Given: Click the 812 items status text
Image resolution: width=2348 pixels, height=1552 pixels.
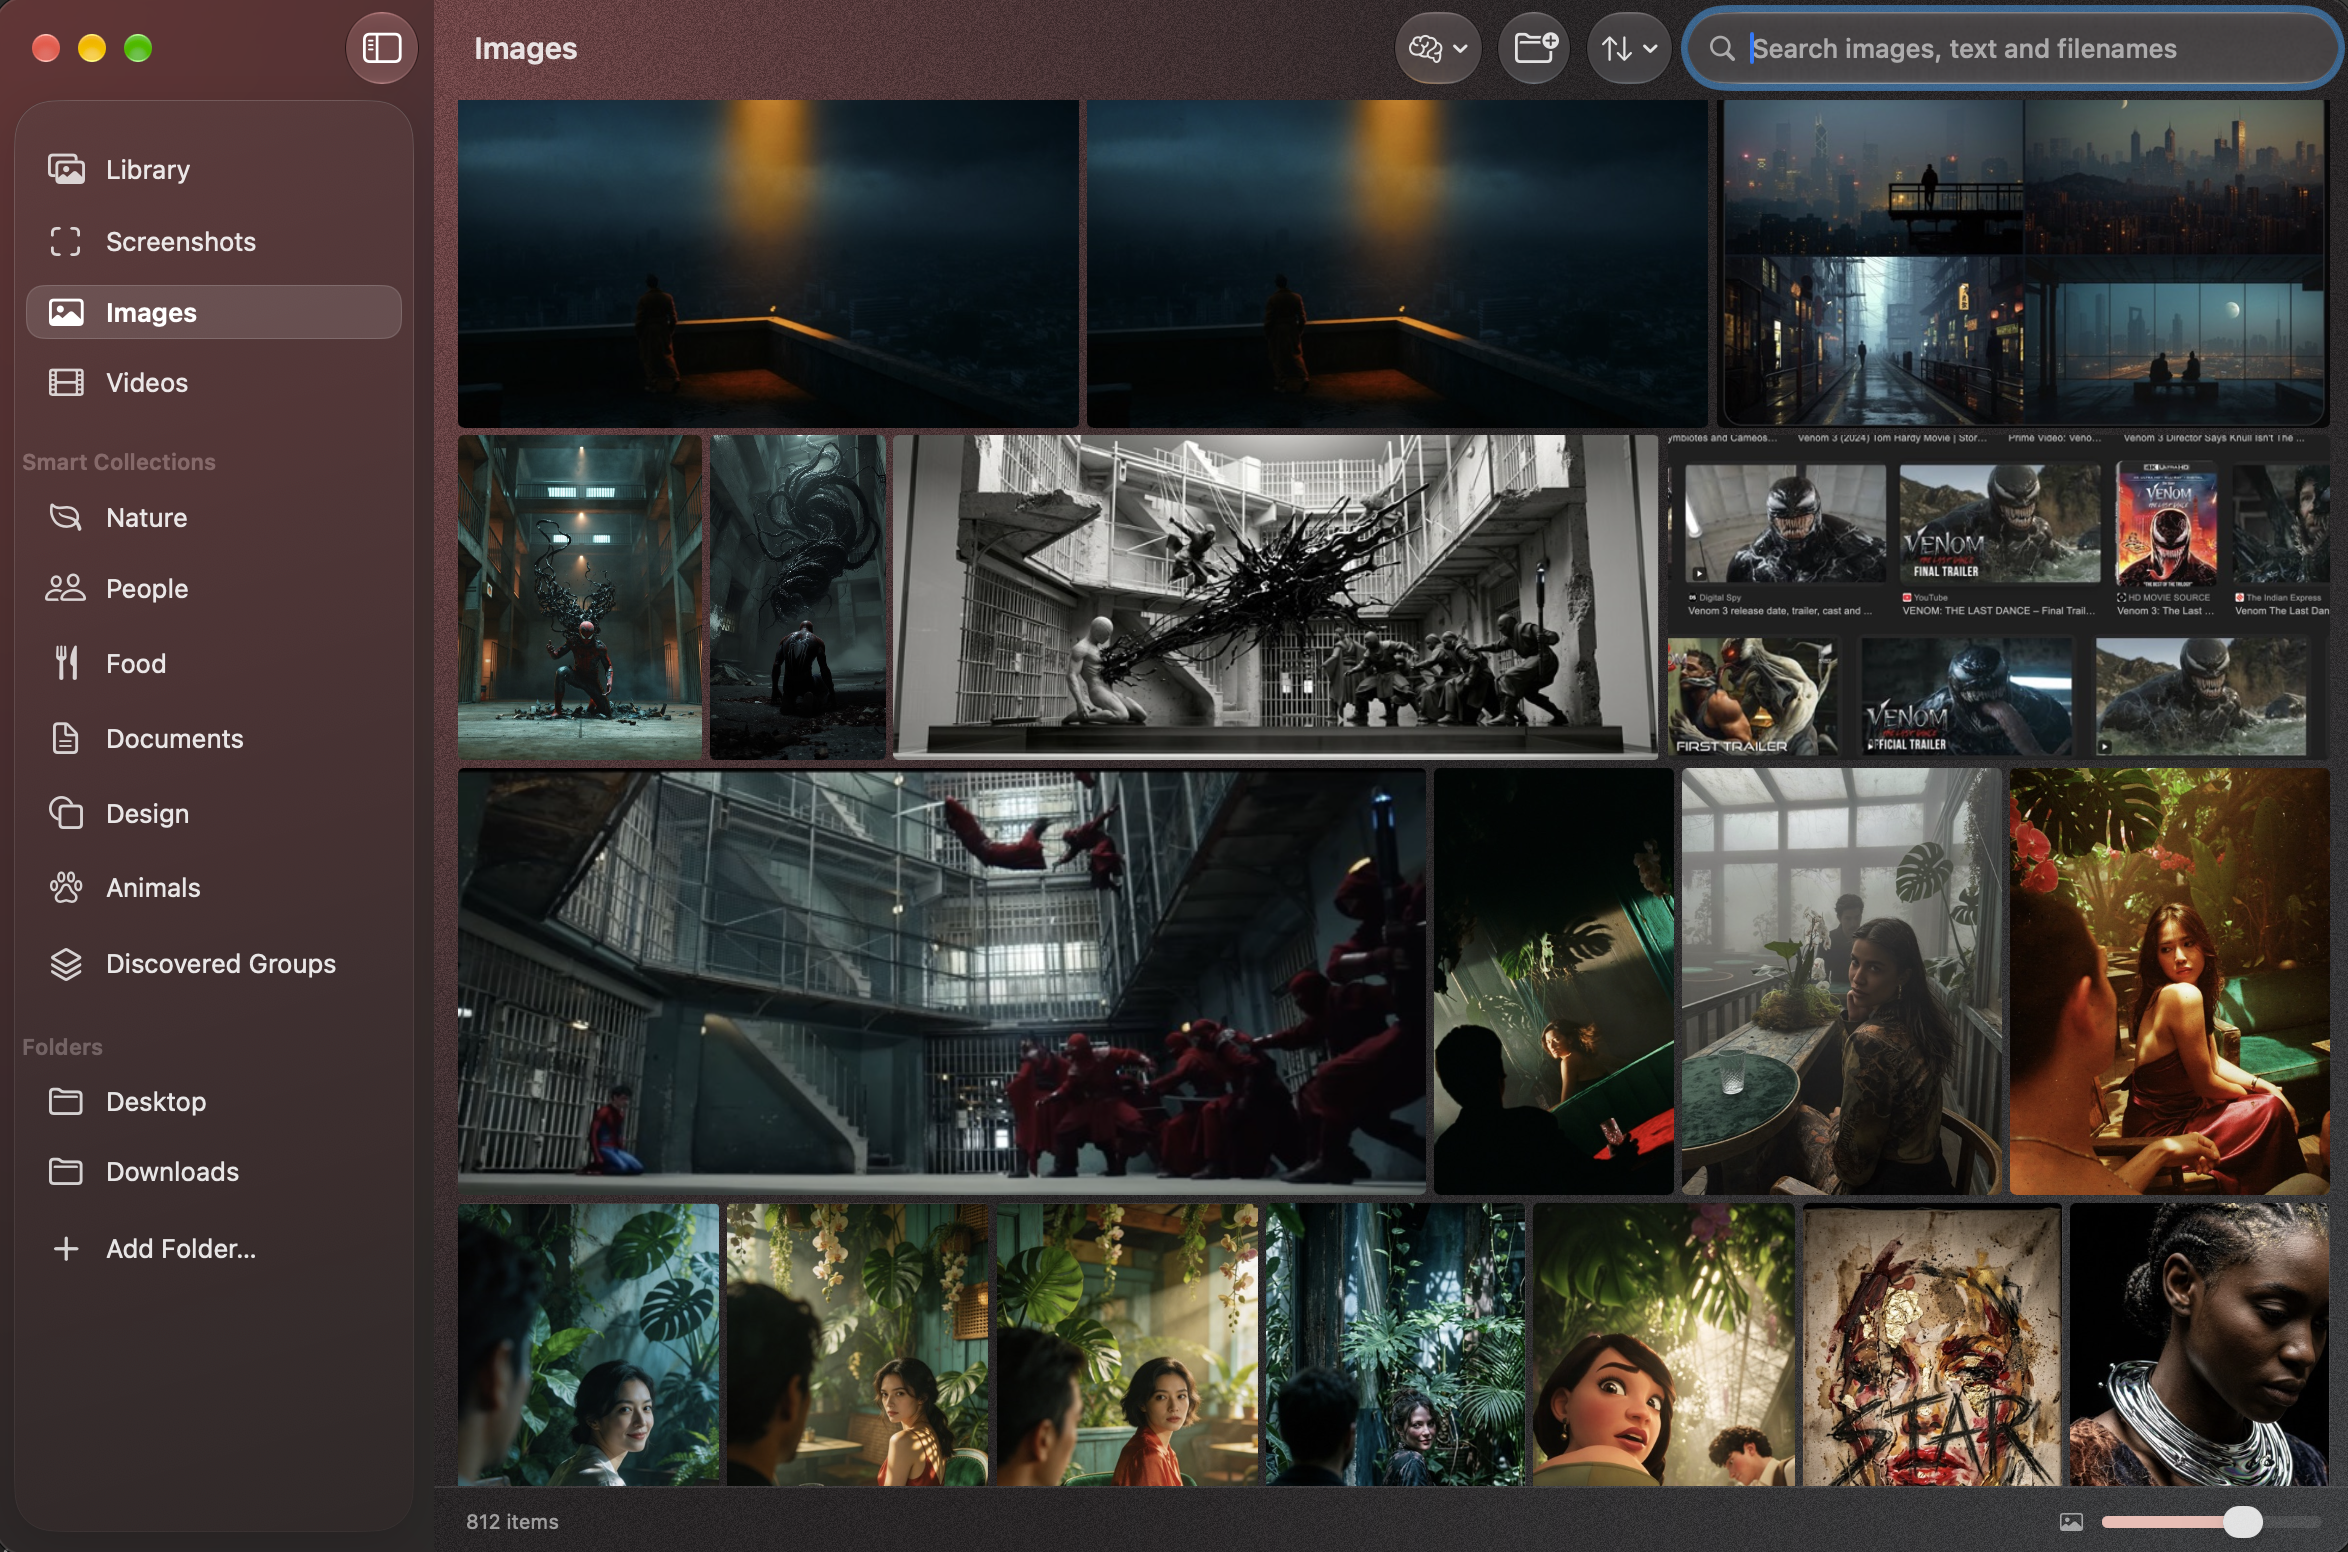Looking at the screenshot, I should coord(512,1521).
